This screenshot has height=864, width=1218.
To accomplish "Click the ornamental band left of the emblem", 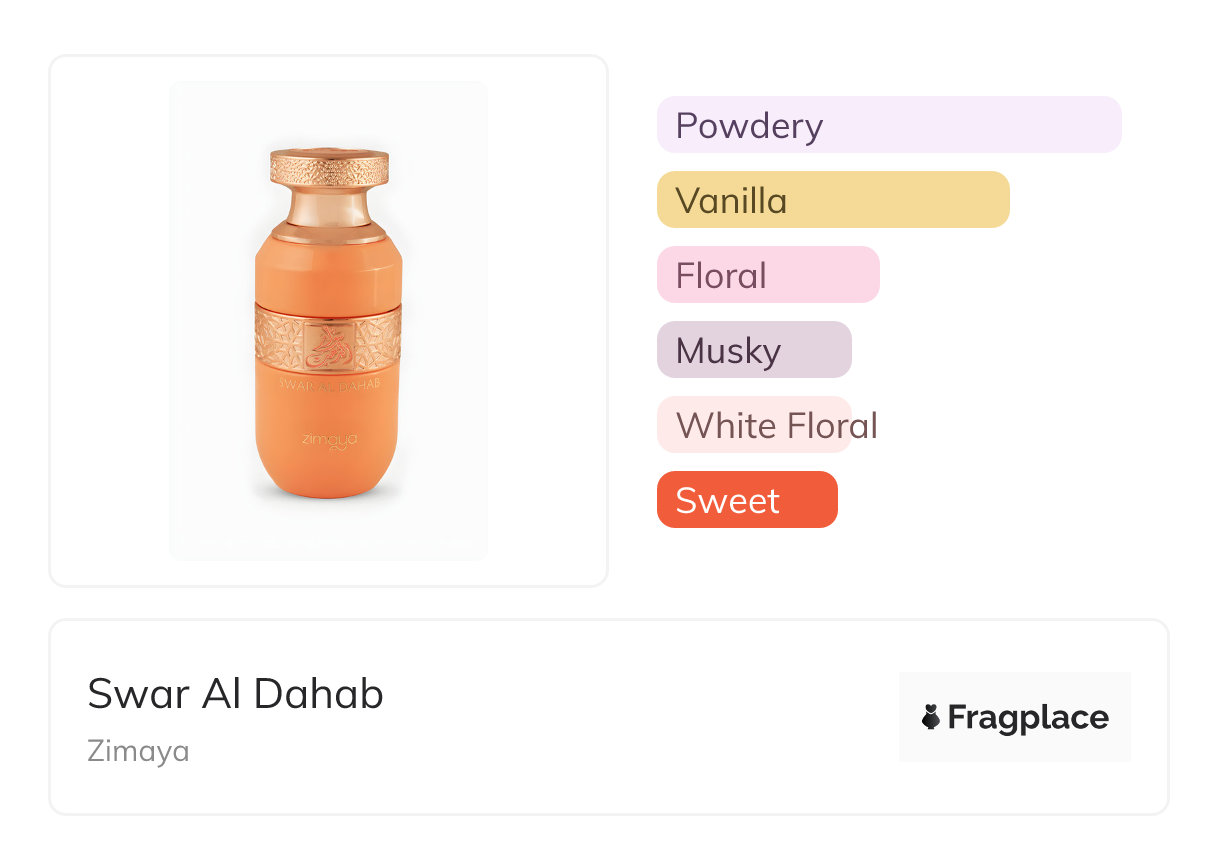I will pyautogui.click(x=279, y=342).
